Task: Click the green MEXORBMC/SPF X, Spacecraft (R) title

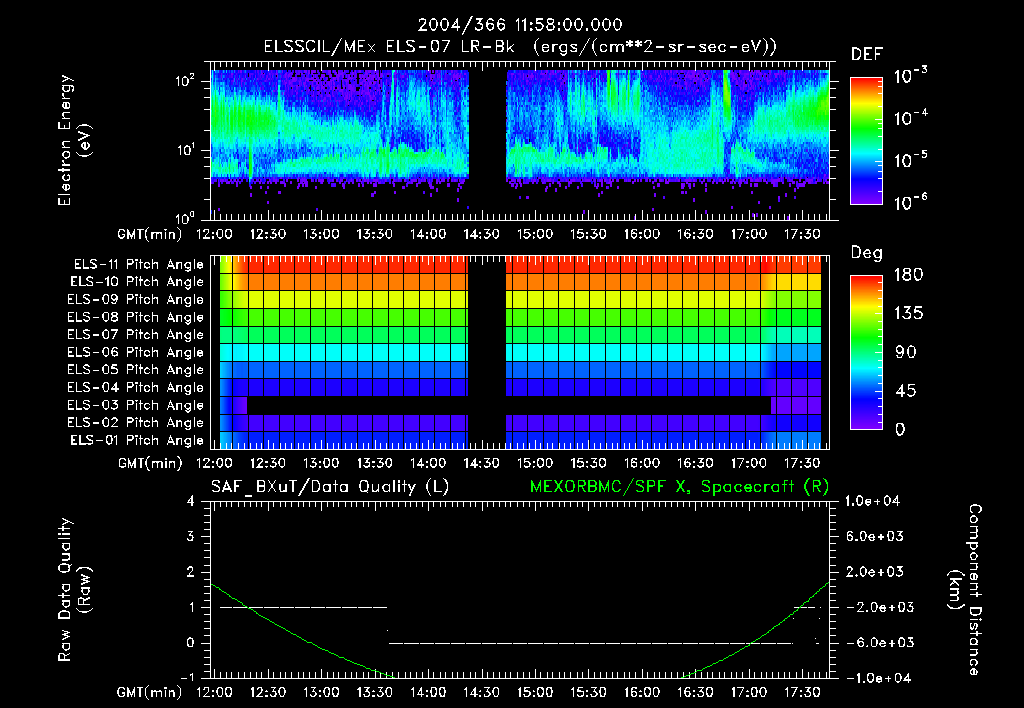Action: [679, 487]
